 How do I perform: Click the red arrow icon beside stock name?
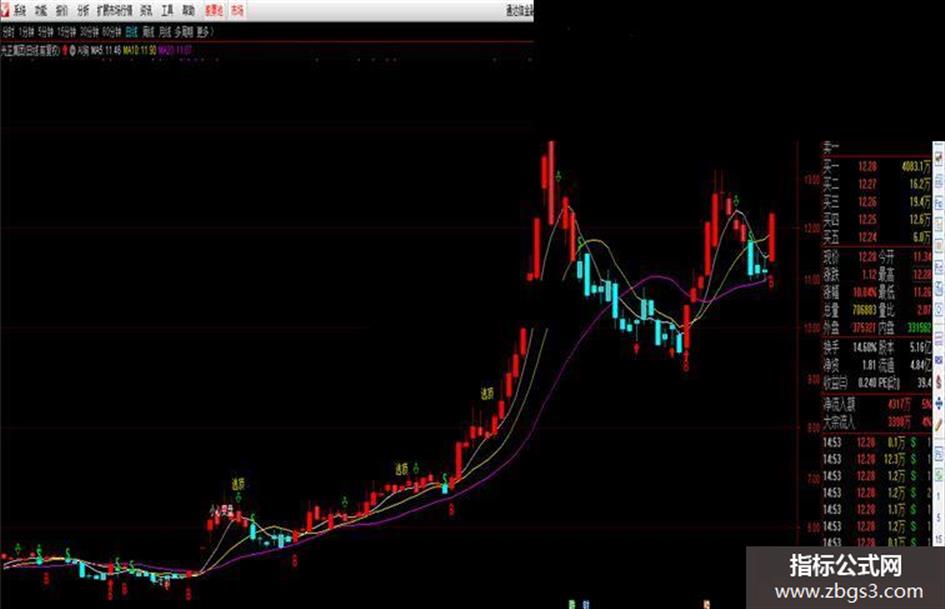coord(64,51)
